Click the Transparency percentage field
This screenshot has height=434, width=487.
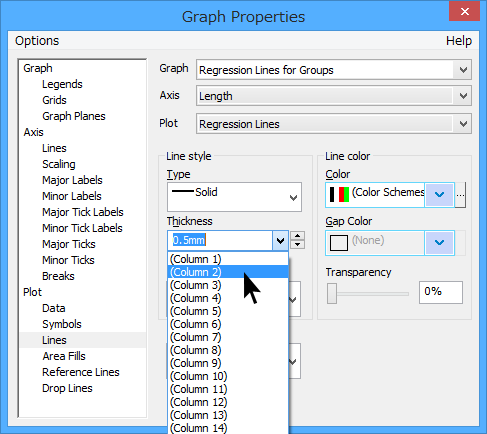click(441, 292)
